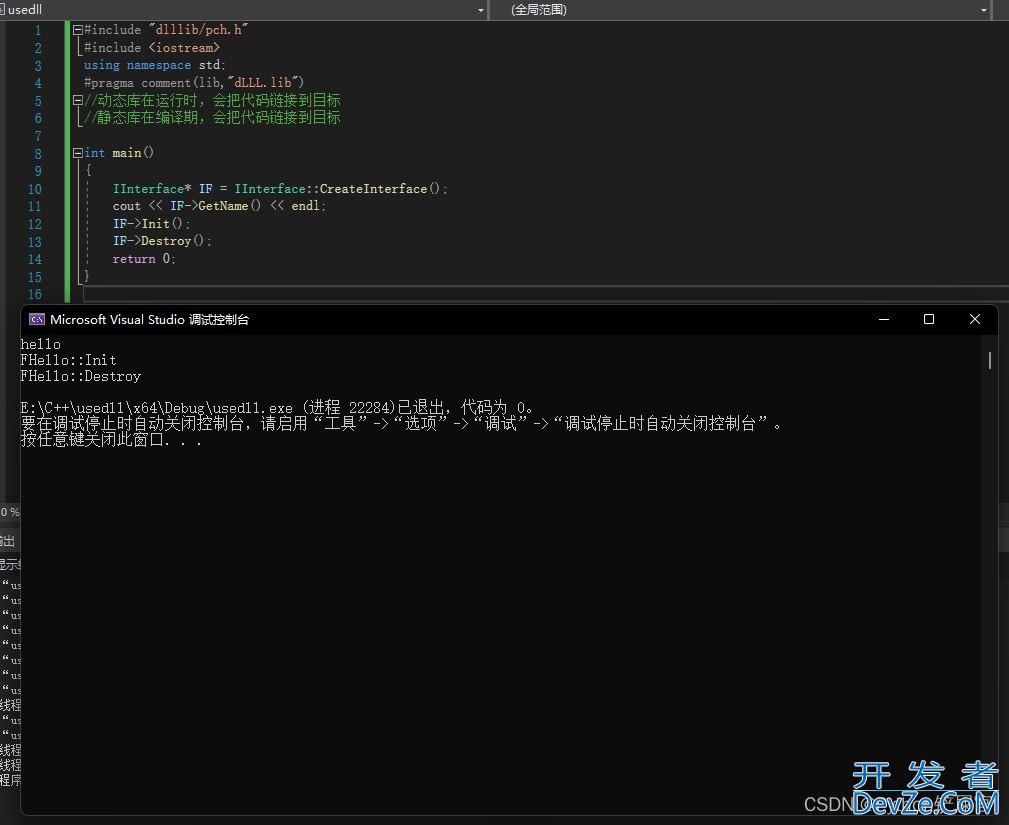Click the 动态库 comment on line 5
The height and width of the screenshot is (825, 1009).
(212, 100)
